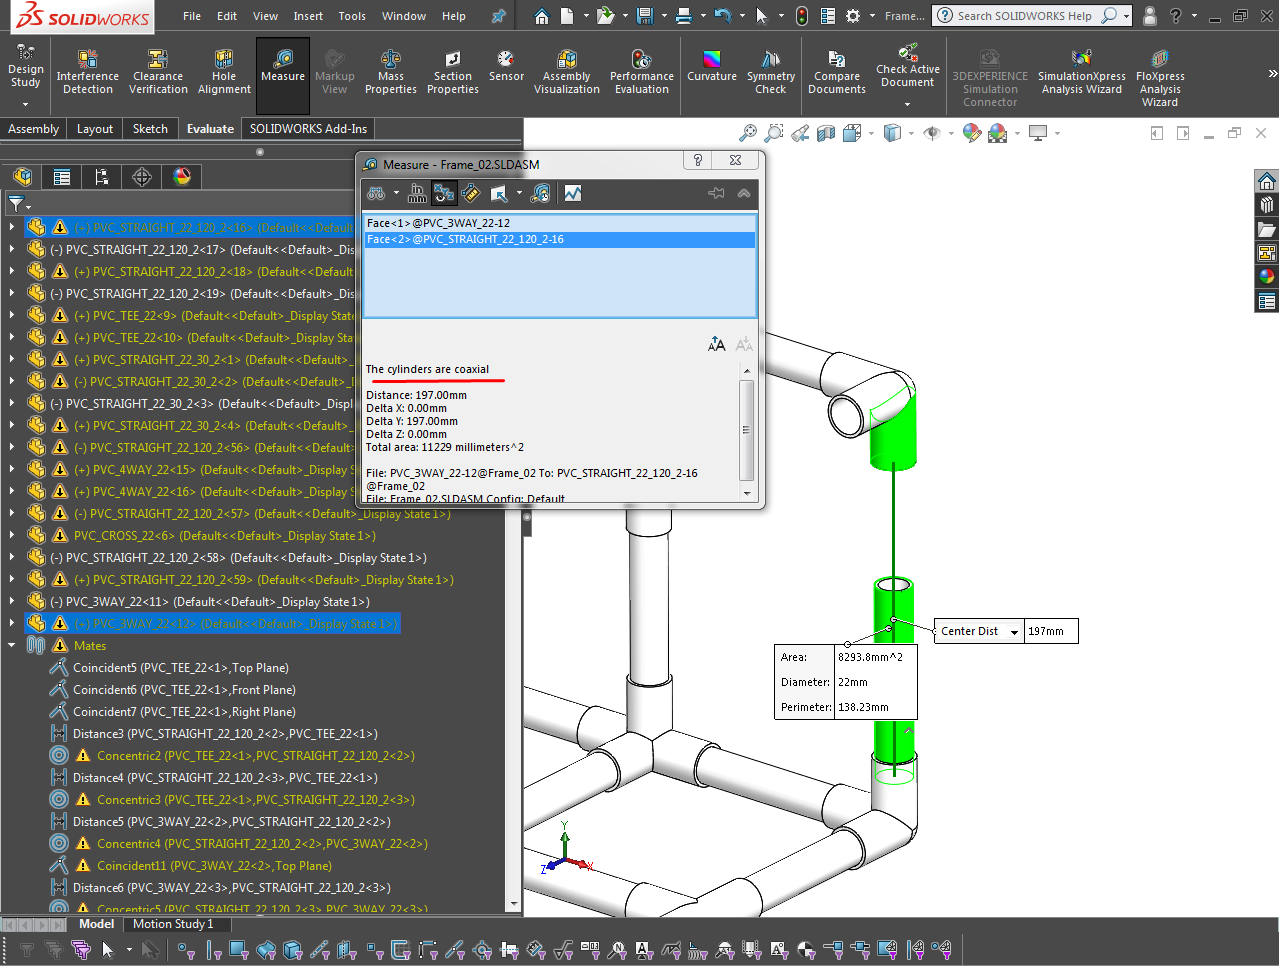
Task: Open the Interference Detection tool
Action: click(88, 71)
